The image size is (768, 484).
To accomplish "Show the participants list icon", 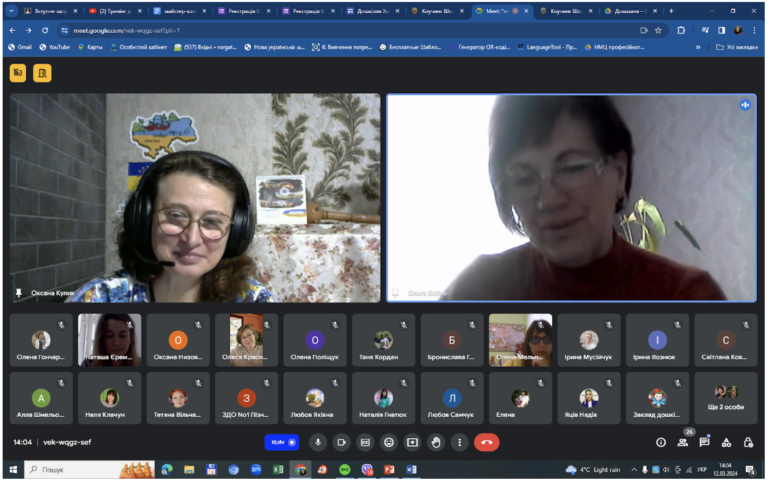I will click(682, 442).
